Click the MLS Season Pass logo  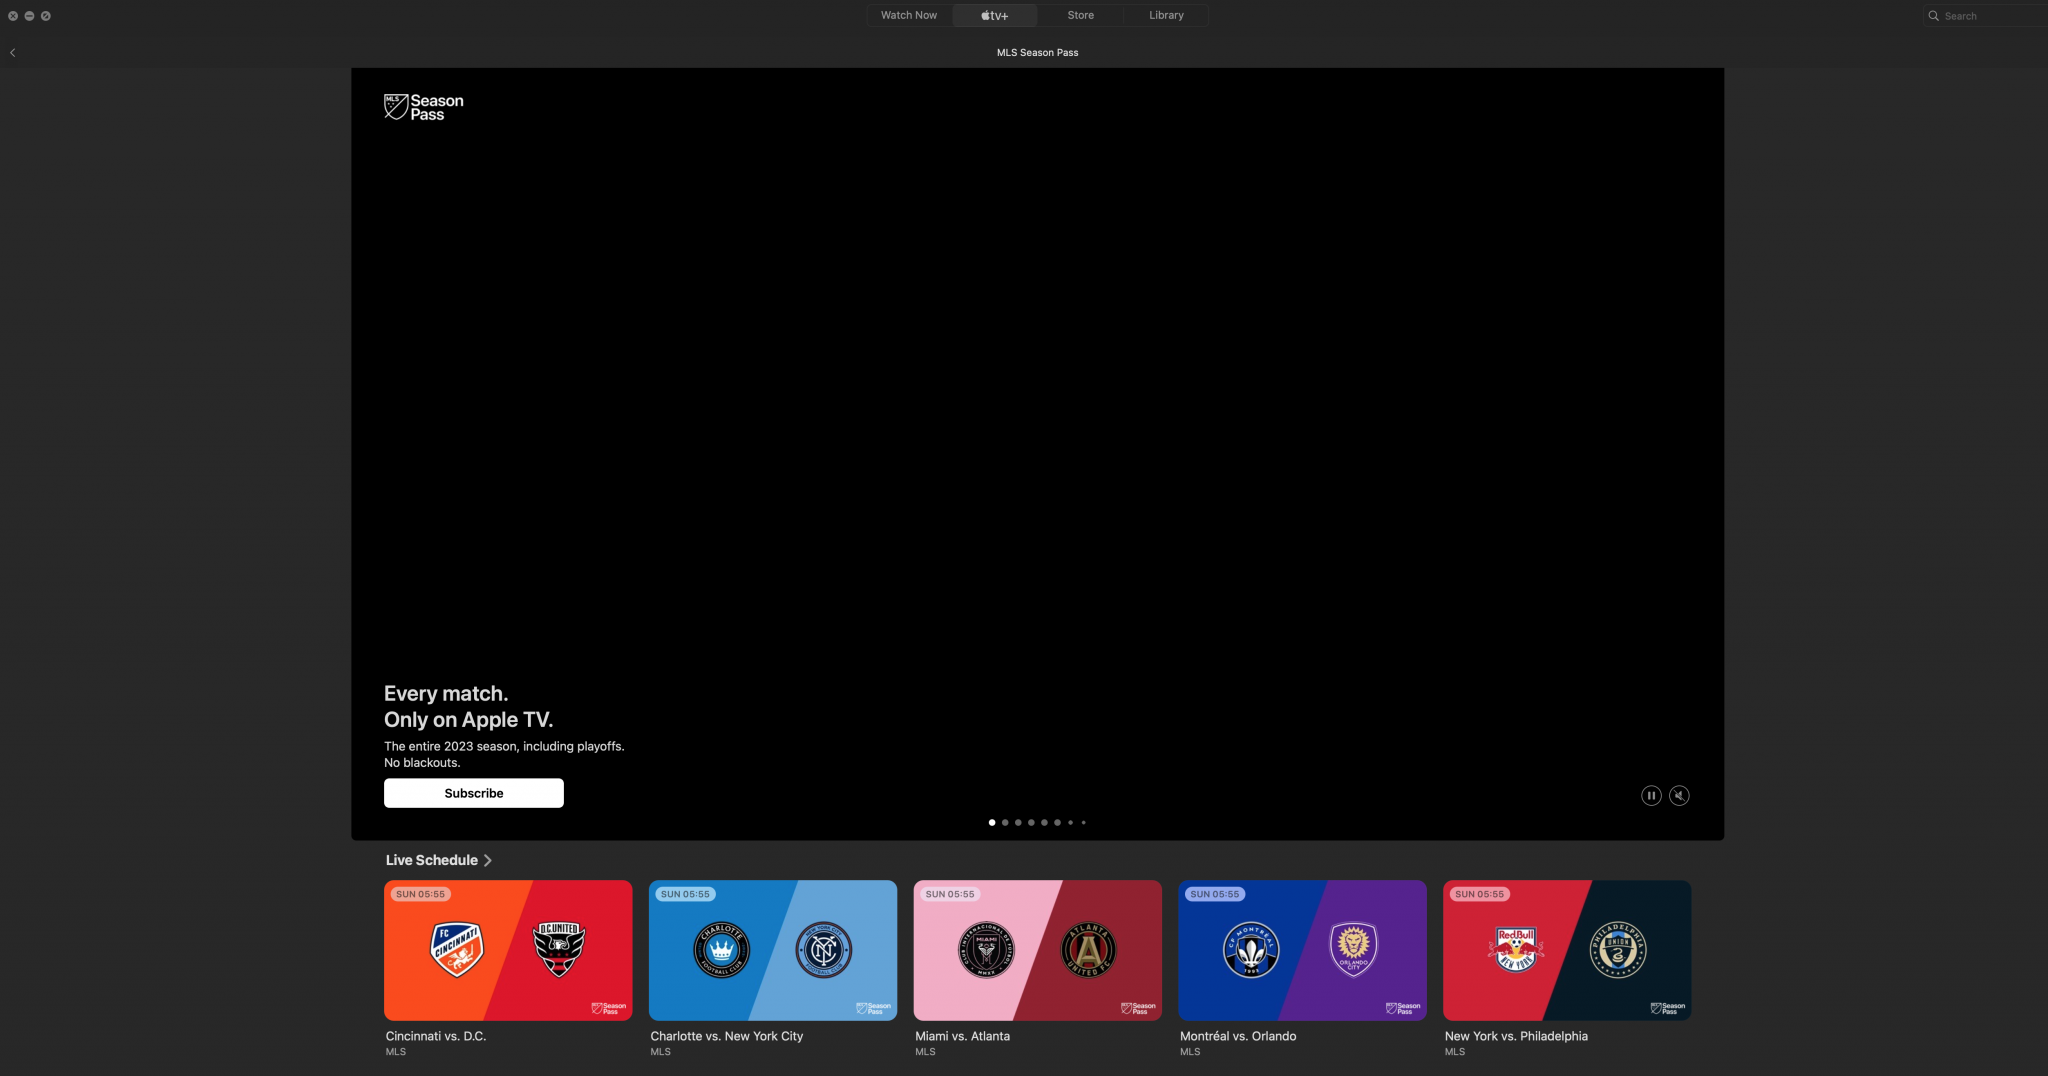[424, 107]
